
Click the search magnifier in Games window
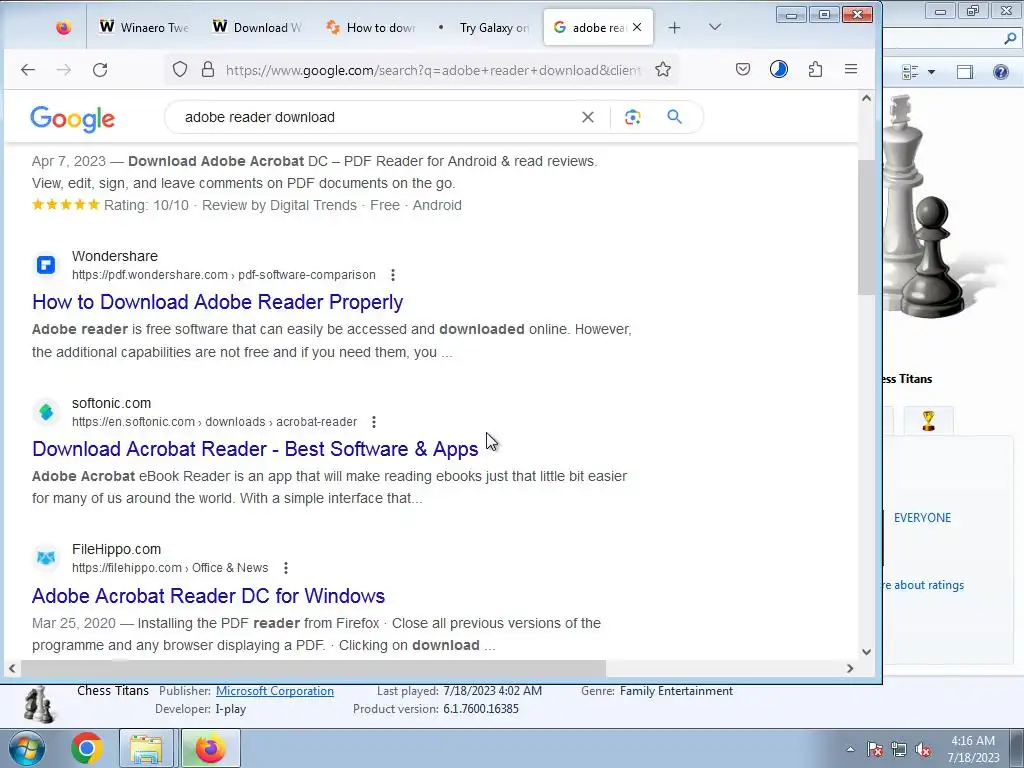(x=1010, y=39)
